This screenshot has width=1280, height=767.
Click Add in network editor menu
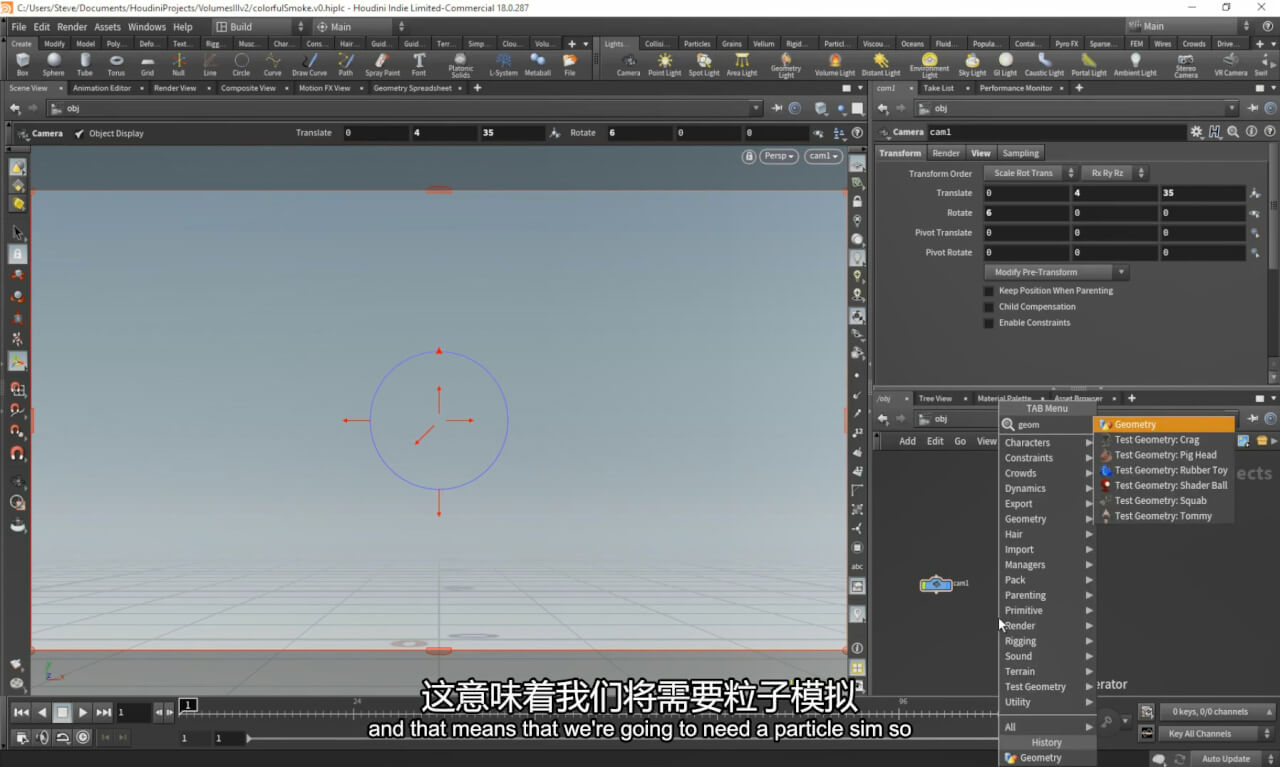(x=907, y=441)
